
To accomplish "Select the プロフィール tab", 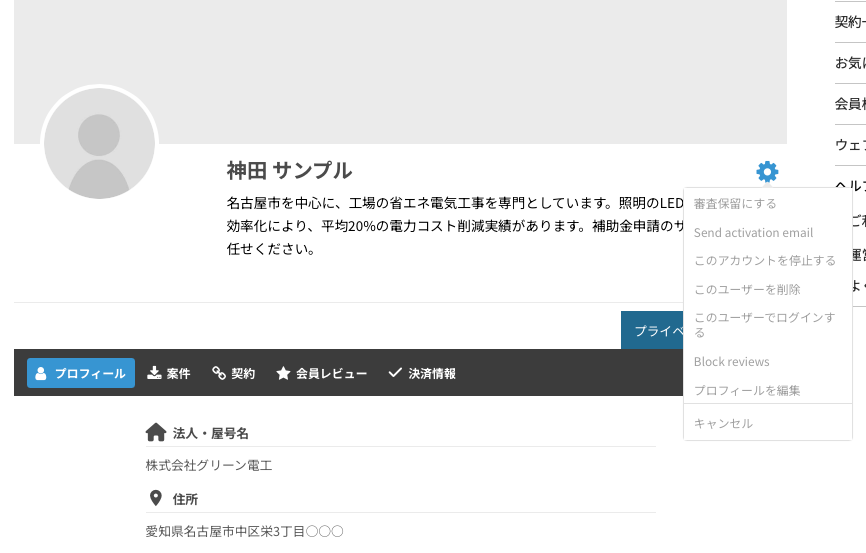I will (81, 373).
